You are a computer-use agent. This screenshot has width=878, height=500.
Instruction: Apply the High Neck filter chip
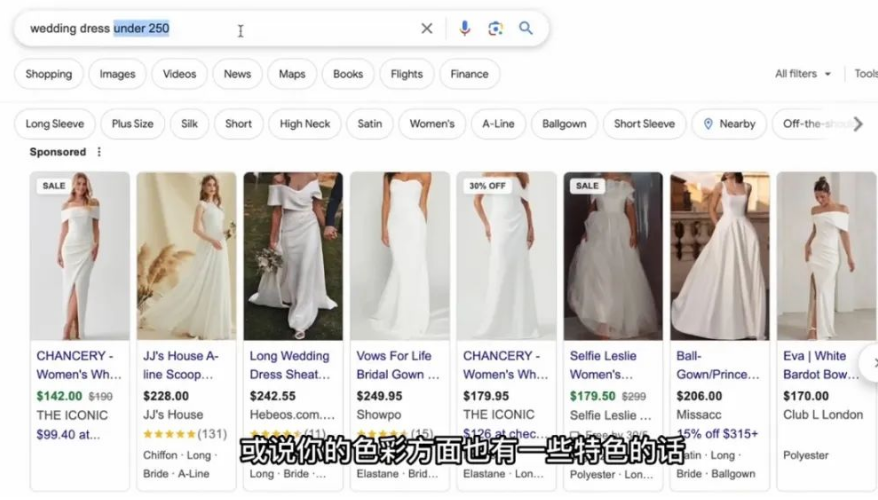(x=305, y=124)
